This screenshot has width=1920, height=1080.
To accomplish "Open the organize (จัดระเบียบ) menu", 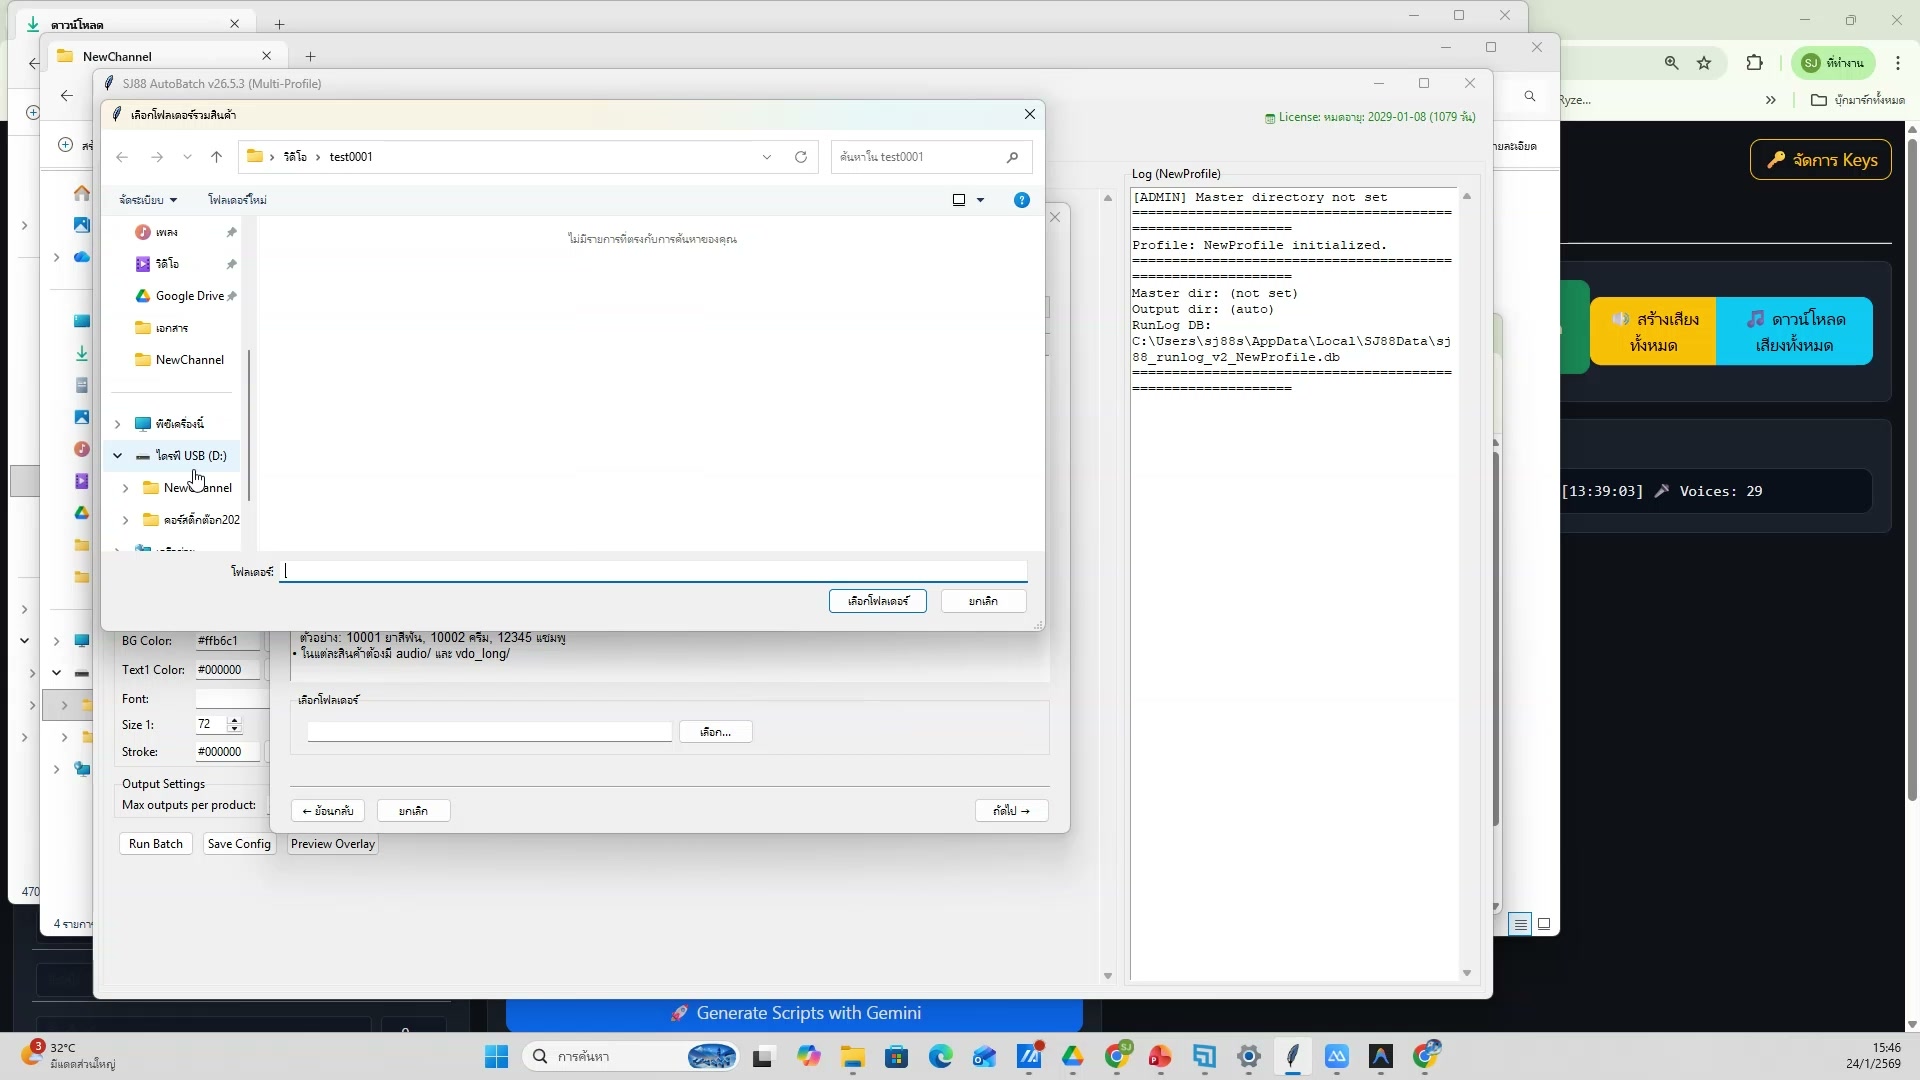I will point(147,200).
